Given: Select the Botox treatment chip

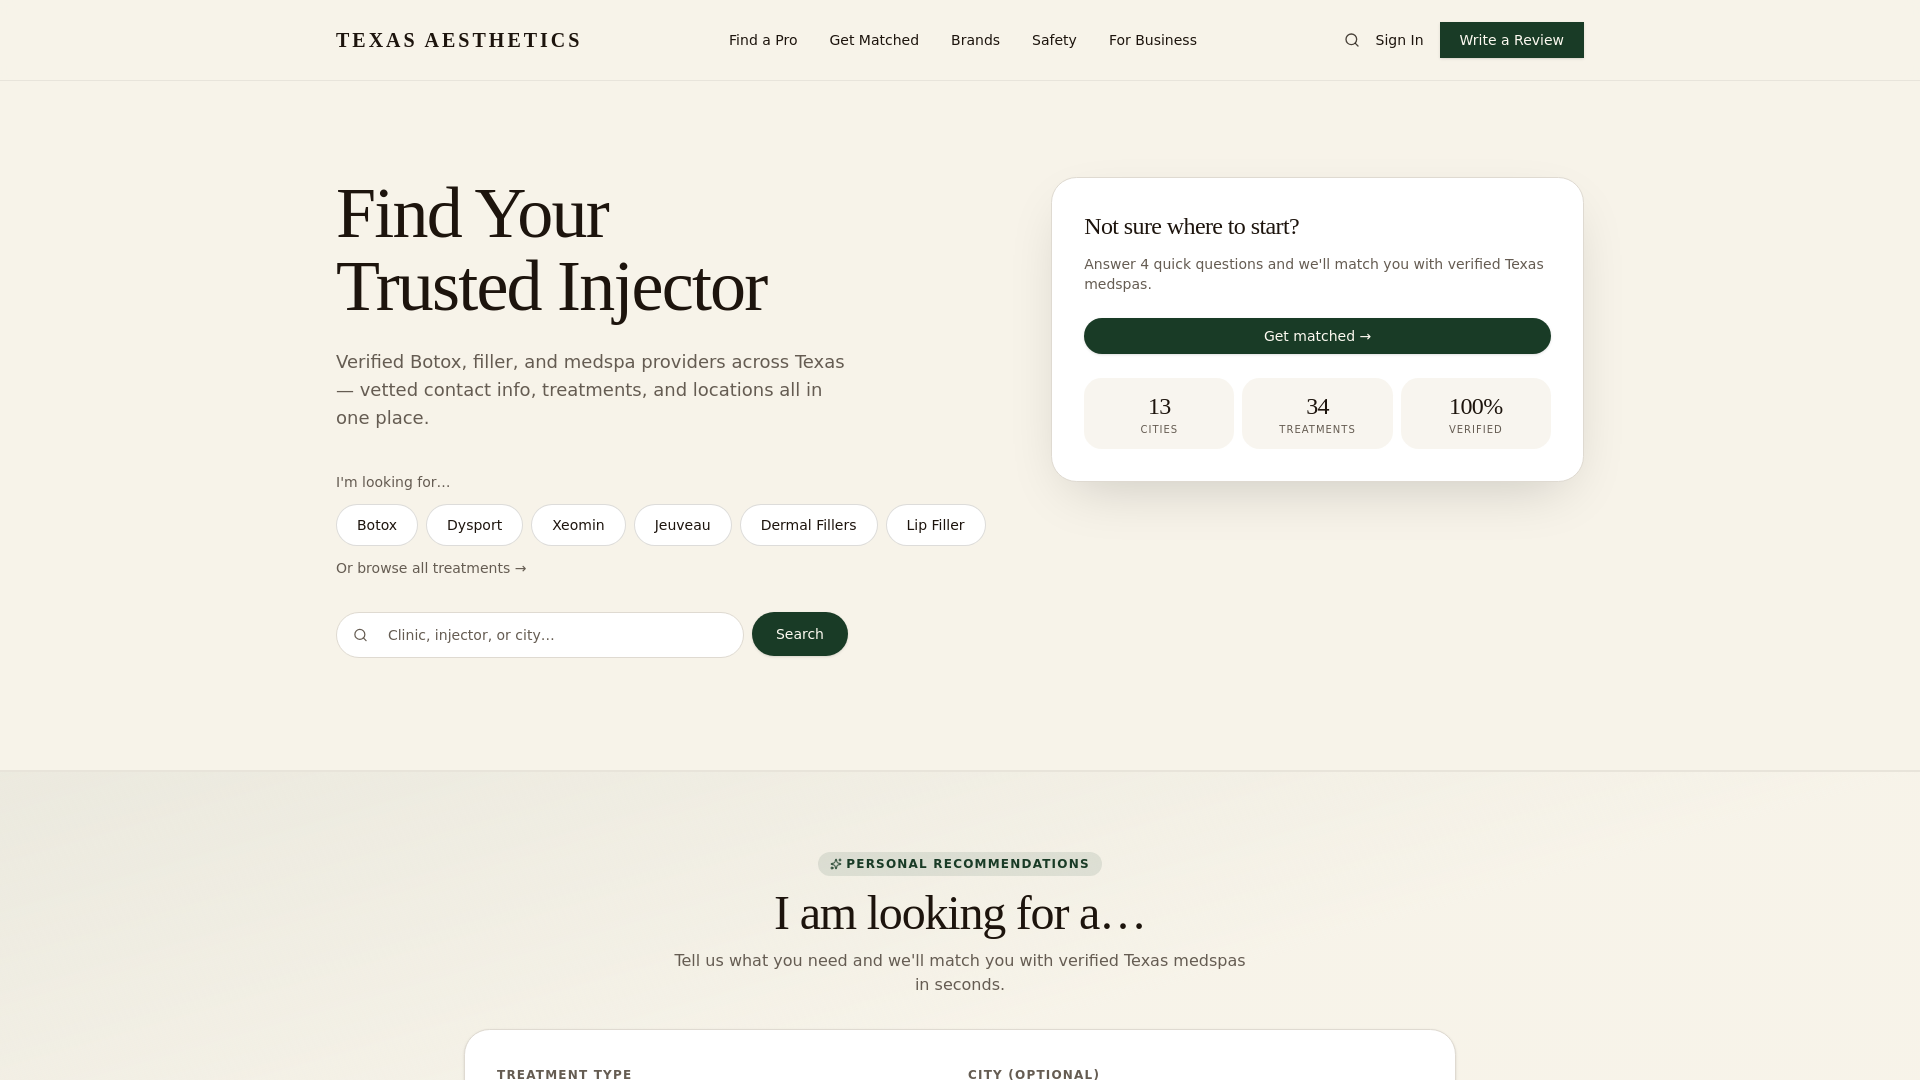Looking at the screenshot, I should (377, 525).
